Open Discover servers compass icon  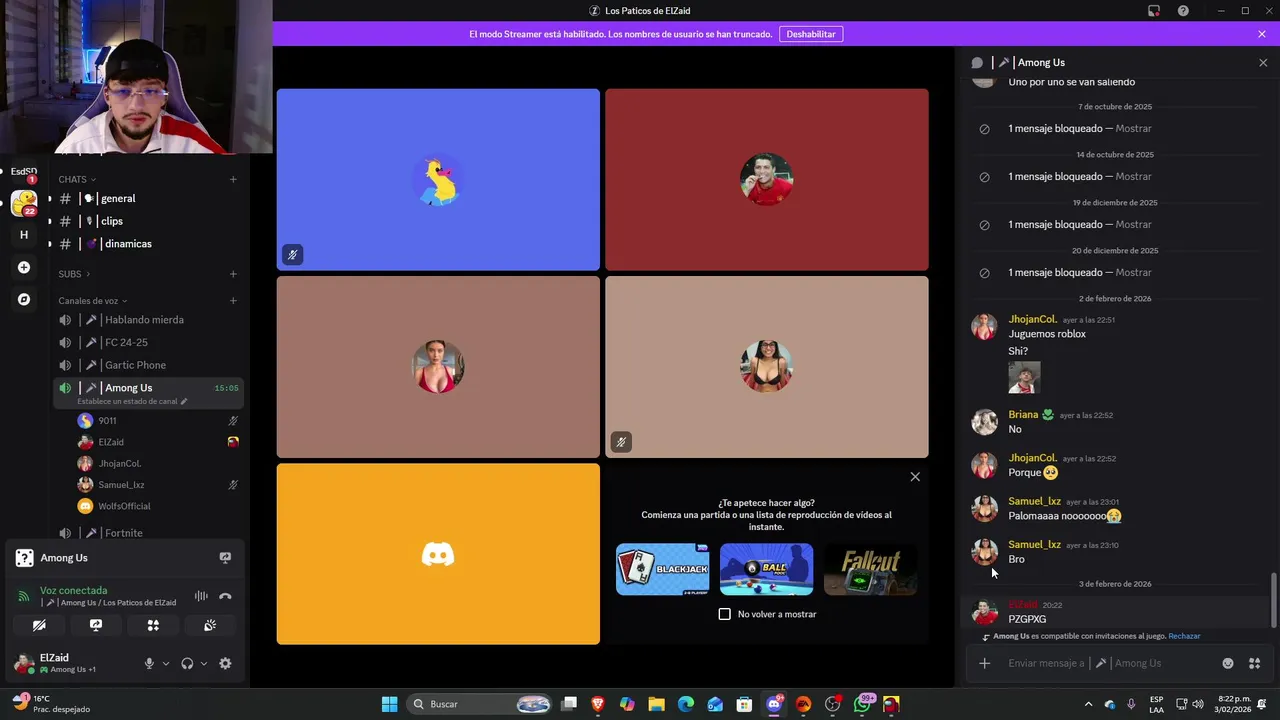(x=24, y=299)
